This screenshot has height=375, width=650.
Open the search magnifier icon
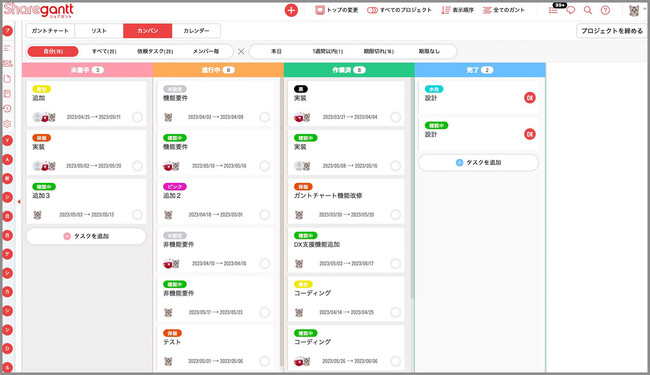pyautogui.click(x=588, y=10)
